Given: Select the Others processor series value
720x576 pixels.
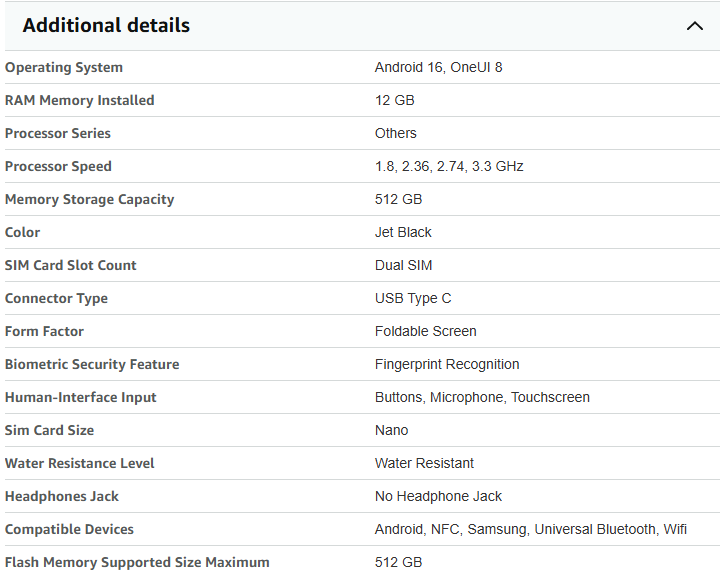Looking at the screenshot, I should [x=395, y=133].
